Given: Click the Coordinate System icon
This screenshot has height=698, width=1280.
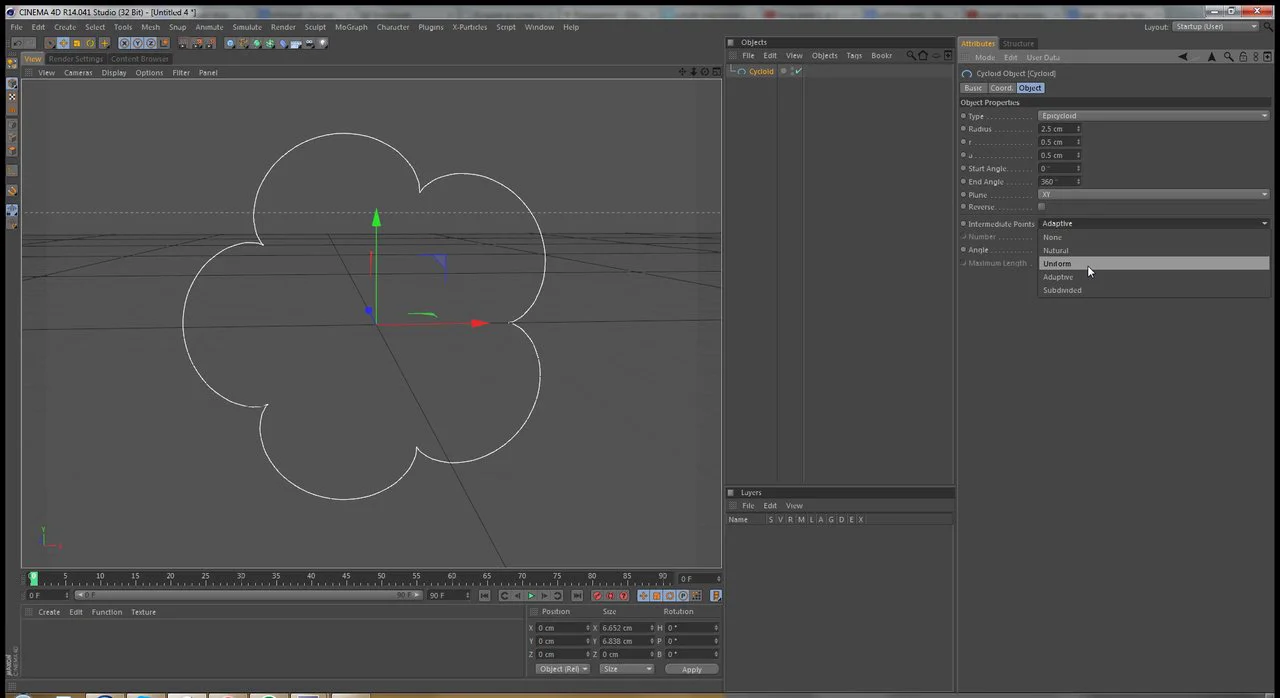Looking at the screenshot, I should tap(165, 43).
